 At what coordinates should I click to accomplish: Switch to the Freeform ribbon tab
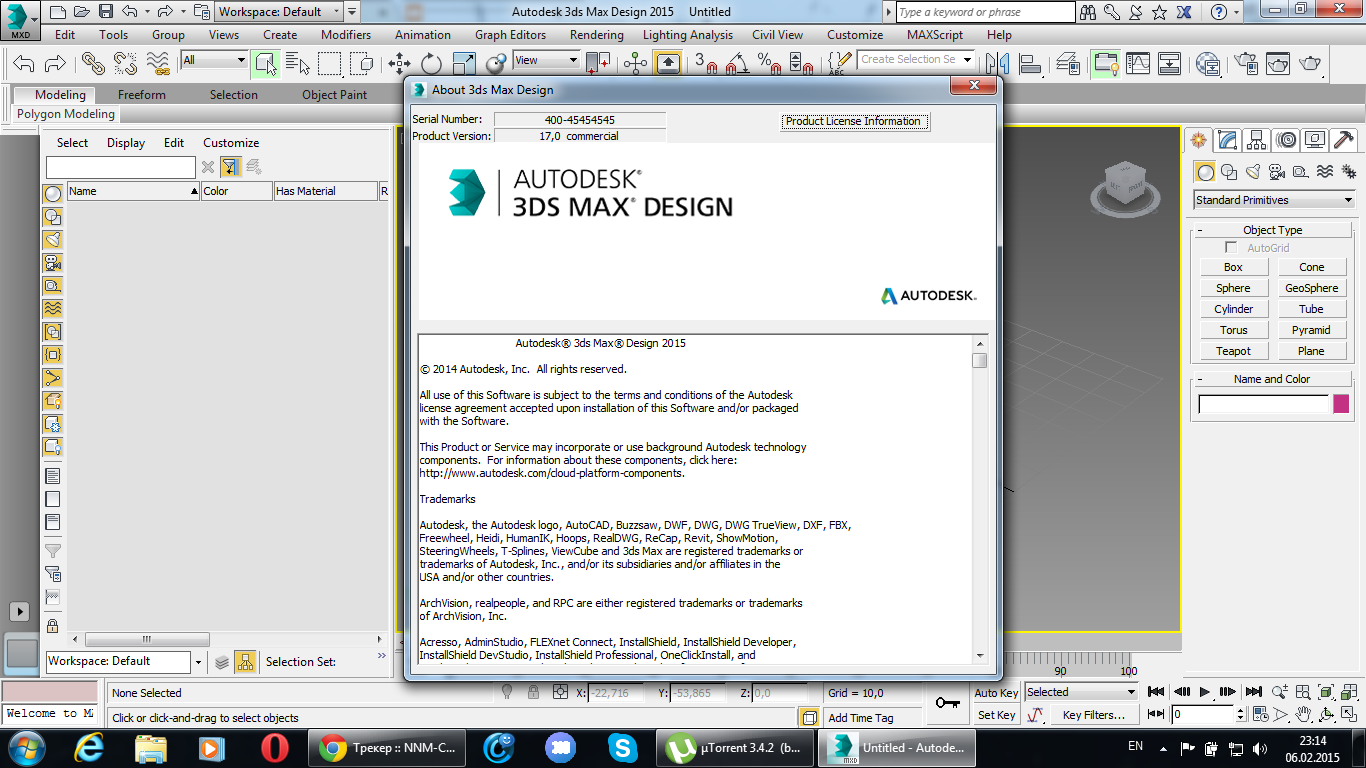[142, 95]
